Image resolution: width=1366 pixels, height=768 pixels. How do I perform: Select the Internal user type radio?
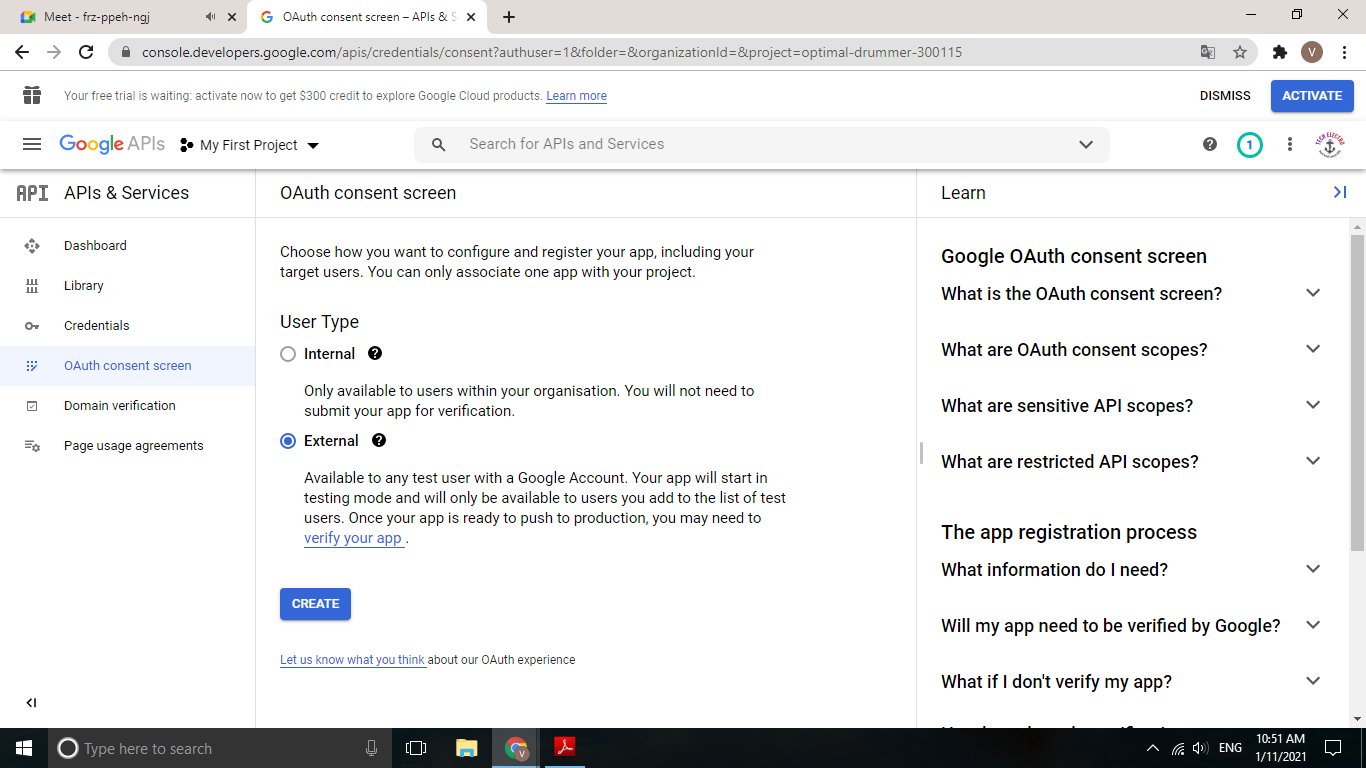(x=288, y=354)
